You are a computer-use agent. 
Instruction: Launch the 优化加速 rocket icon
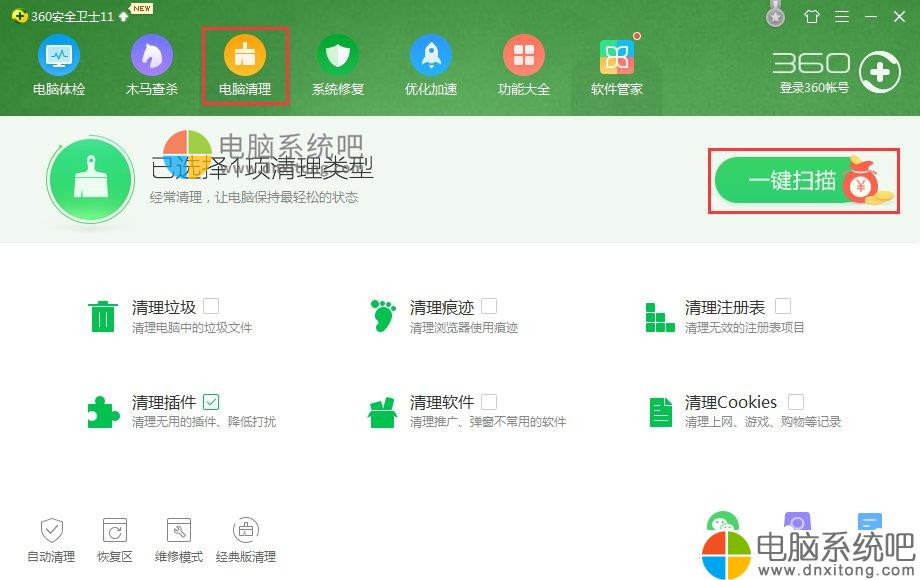431,55
